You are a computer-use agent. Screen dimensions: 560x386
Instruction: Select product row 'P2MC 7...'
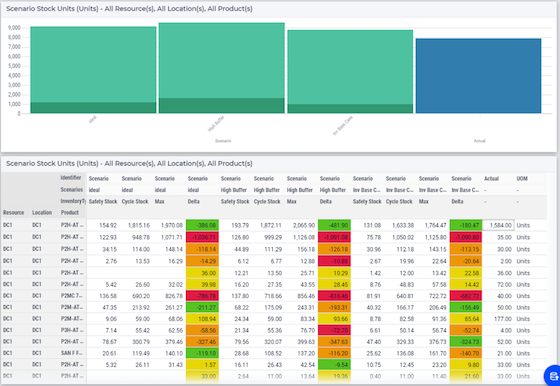pos(72,296)
